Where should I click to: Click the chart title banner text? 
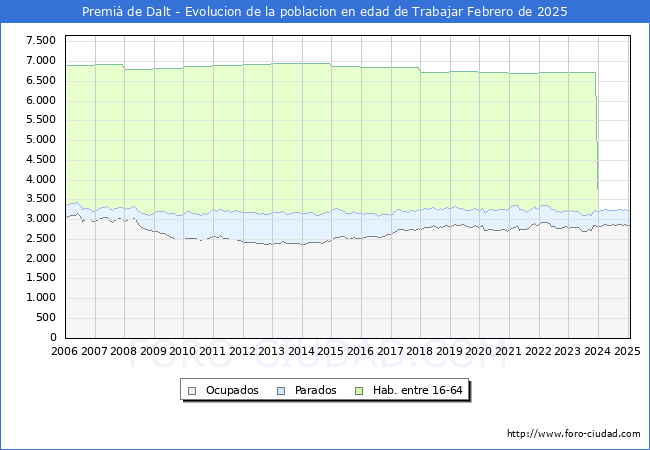(x=325, y=12)
